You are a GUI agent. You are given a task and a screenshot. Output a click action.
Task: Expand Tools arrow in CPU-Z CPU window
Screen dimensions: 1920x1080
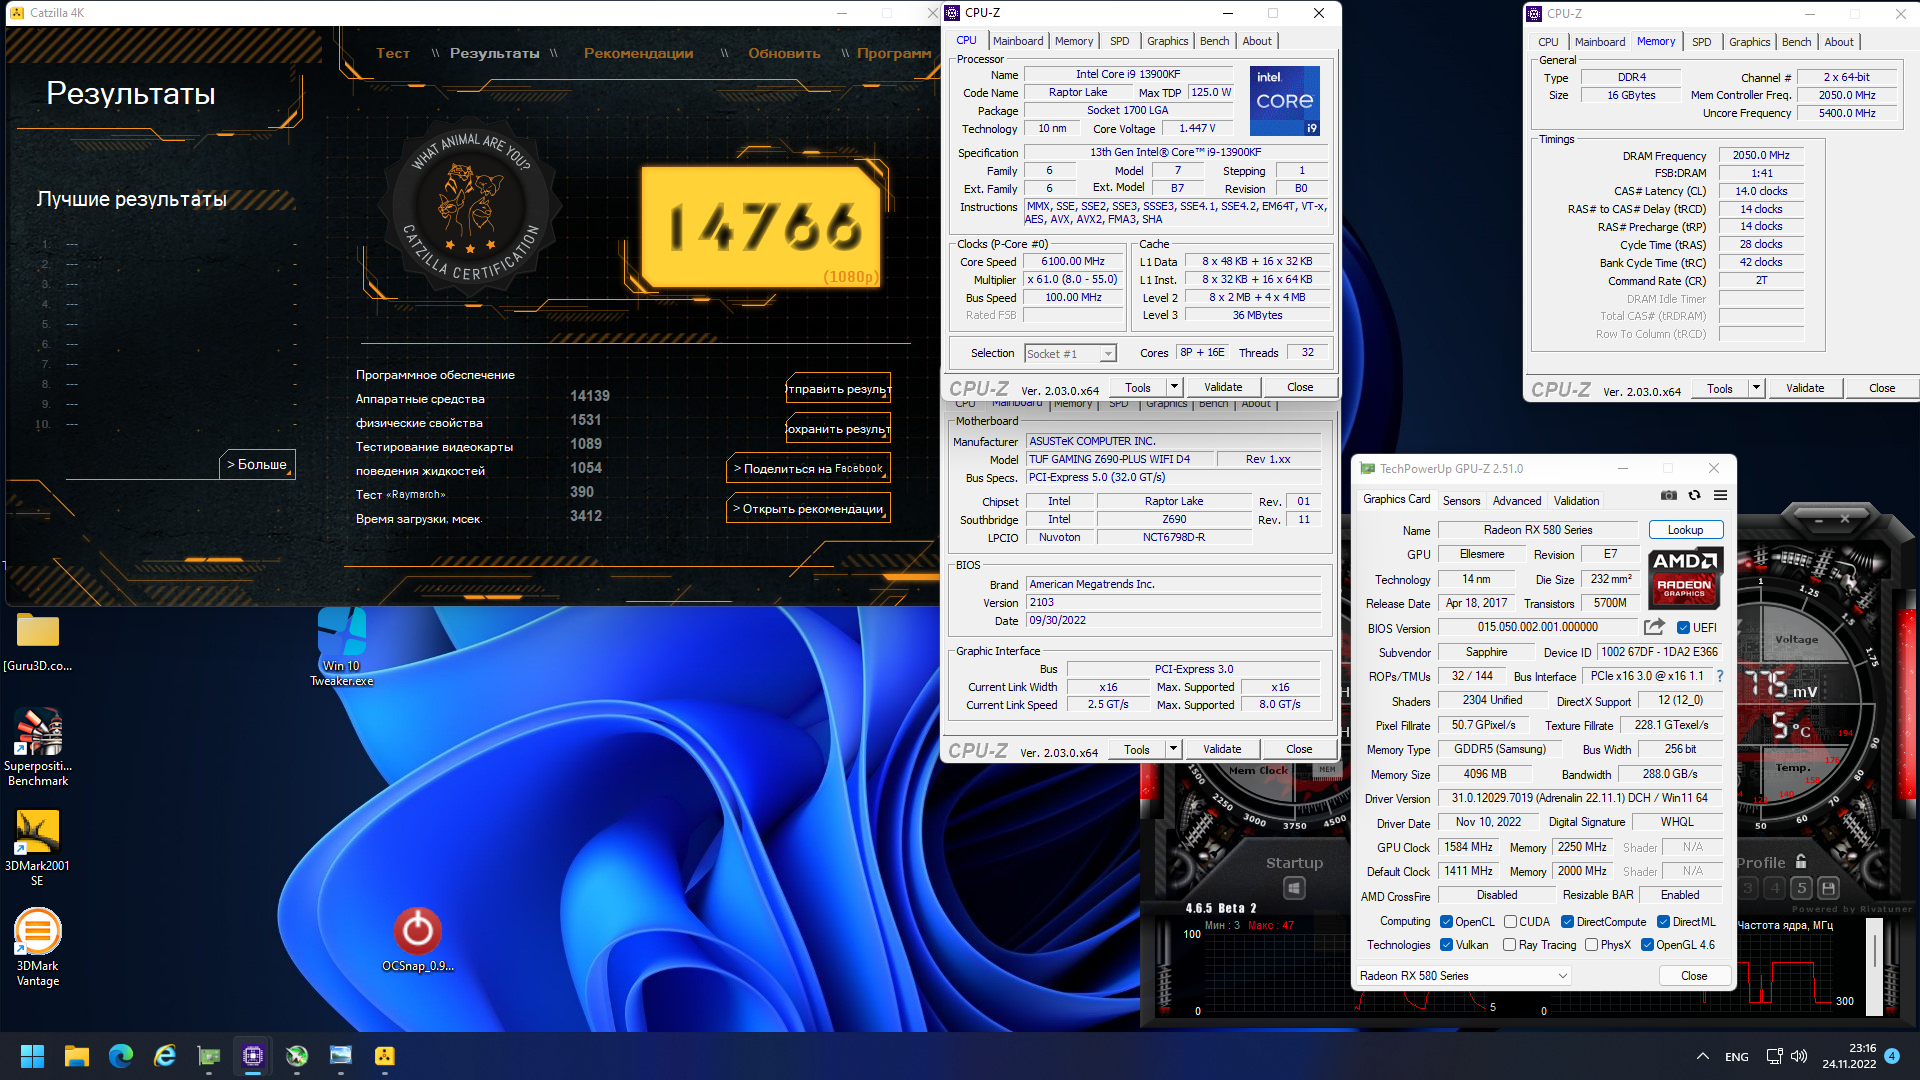pos(1174,387)
